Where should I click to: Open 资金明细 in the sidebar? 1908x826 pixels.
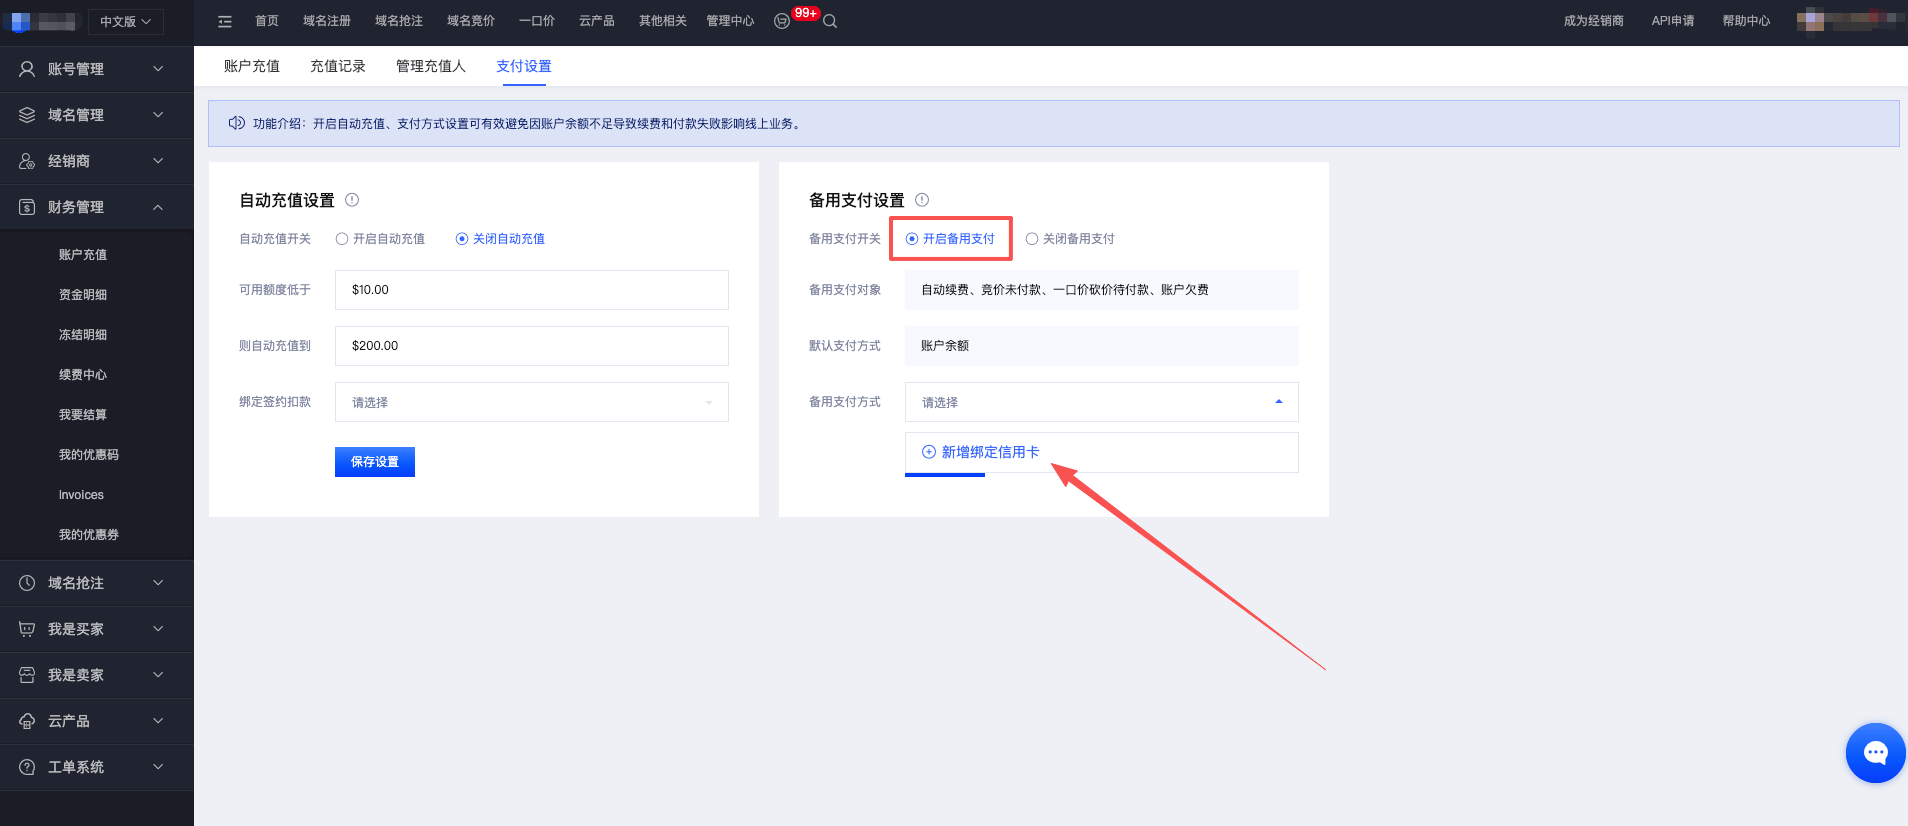coord(83,295)
